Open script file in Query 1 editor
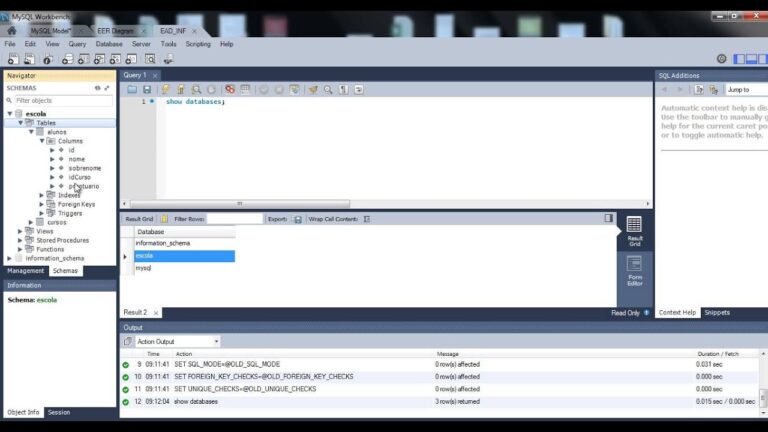Image resolution: width=768 pixels, height=432 pixels. 132,90
